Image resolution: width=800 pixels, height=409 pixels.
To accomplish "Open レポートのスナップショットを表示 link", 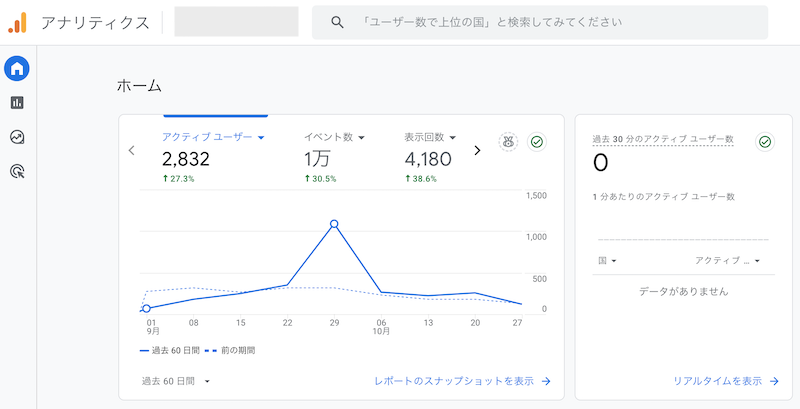I will pyautogui.click(x=462, y=381).
